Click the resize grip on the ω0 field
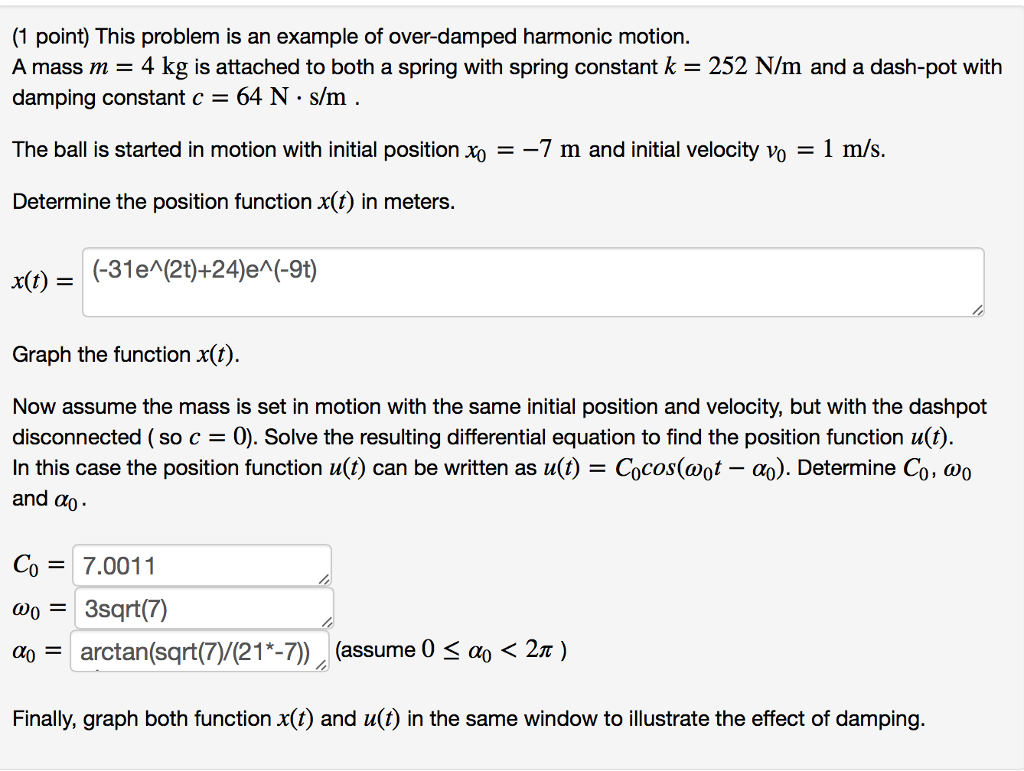Screen dimensions: 1024x771 [327, 622]
